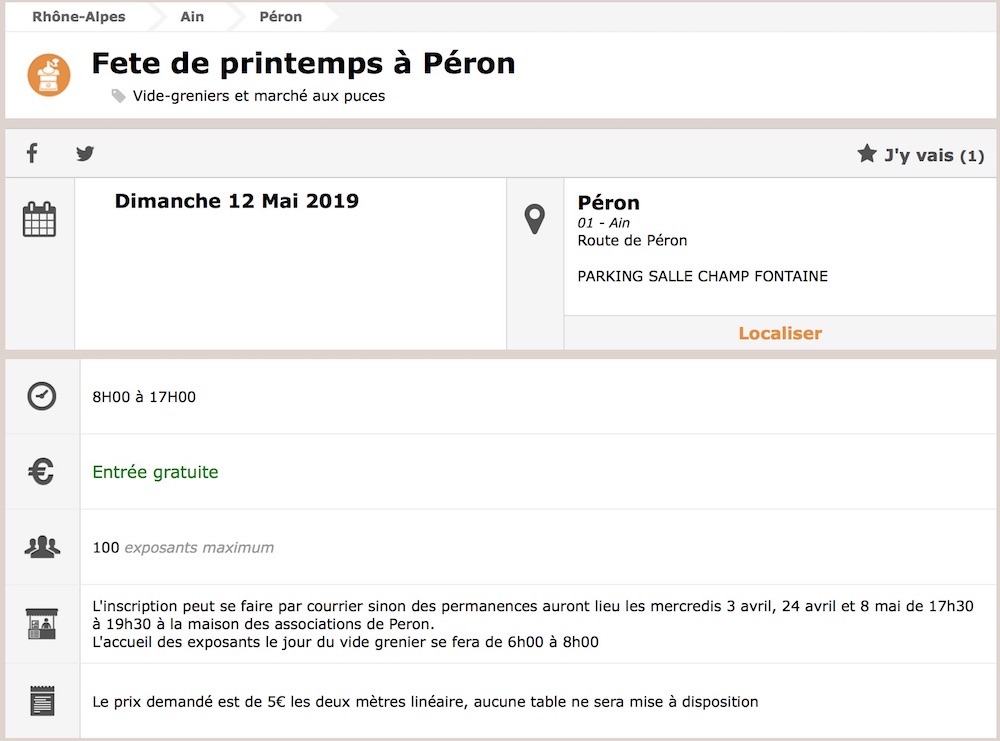Click the Péron town name heading
Image resolution: width=1000 pixels, height=741 pixels.
tap(608, 203)
